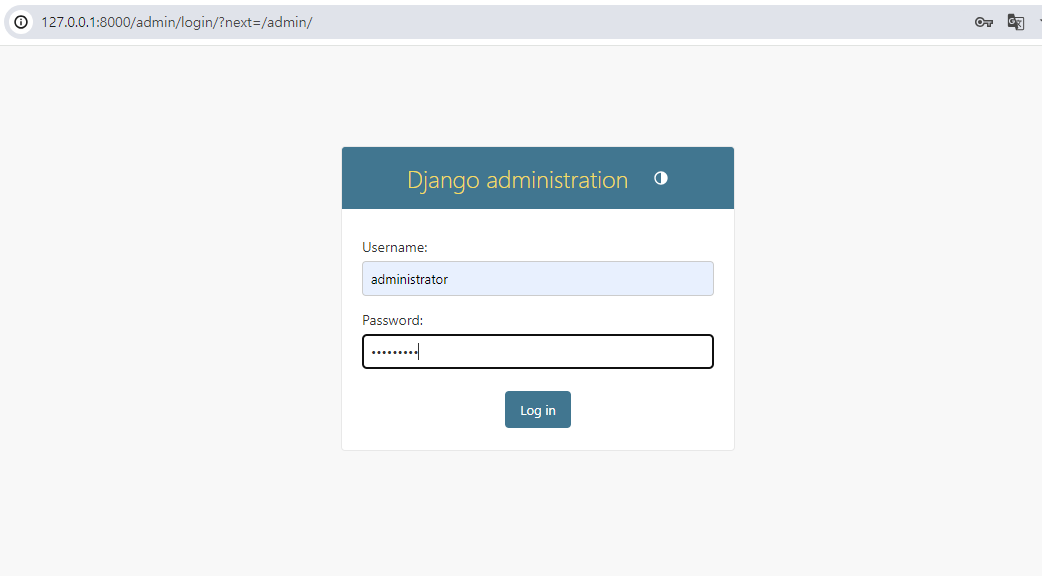Click the Log in button

pos(538,410)
